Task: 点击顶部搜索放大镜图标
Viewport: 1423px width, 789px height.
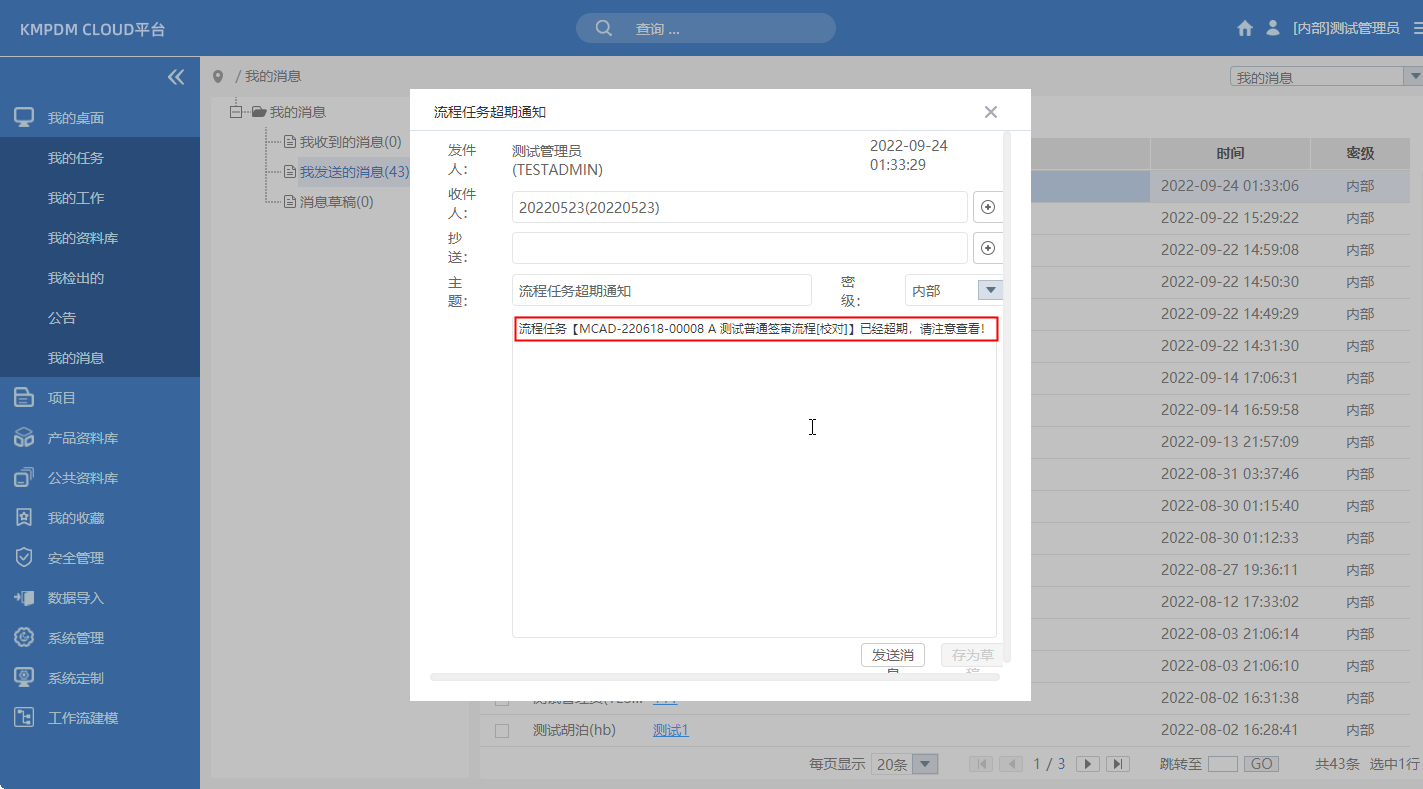Action: tap(603, 27)
